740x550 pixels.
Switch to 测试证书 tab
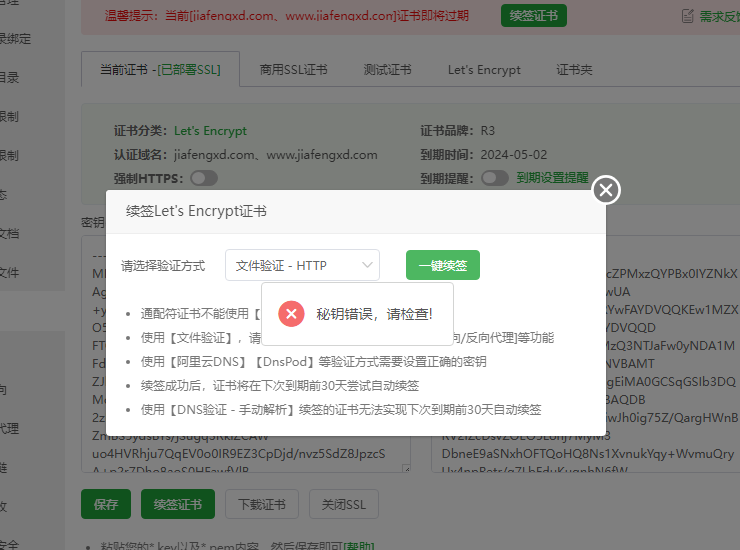(387, 70)
